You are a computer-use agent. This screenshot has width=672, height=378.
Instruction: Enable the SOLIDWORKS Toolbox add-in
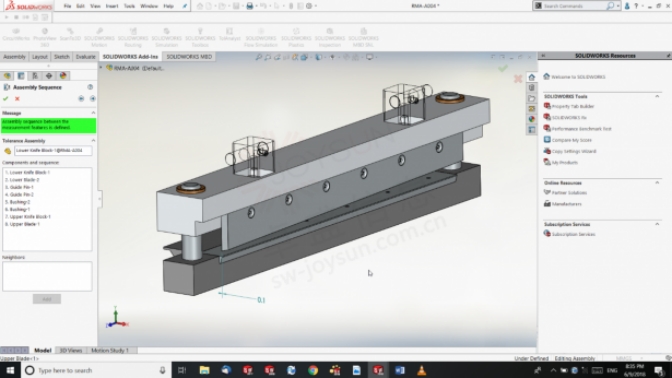tap(200, 38)
